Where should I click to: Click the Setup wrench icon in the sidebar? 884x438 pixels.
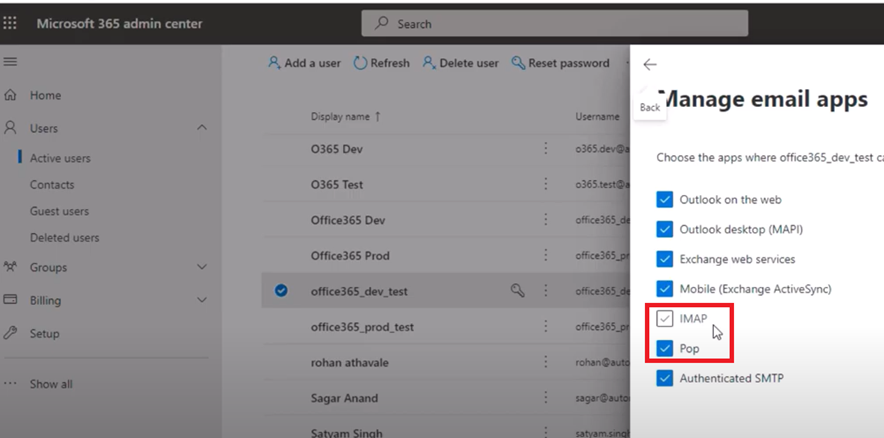pyautogui.click(x=10, y=333)
